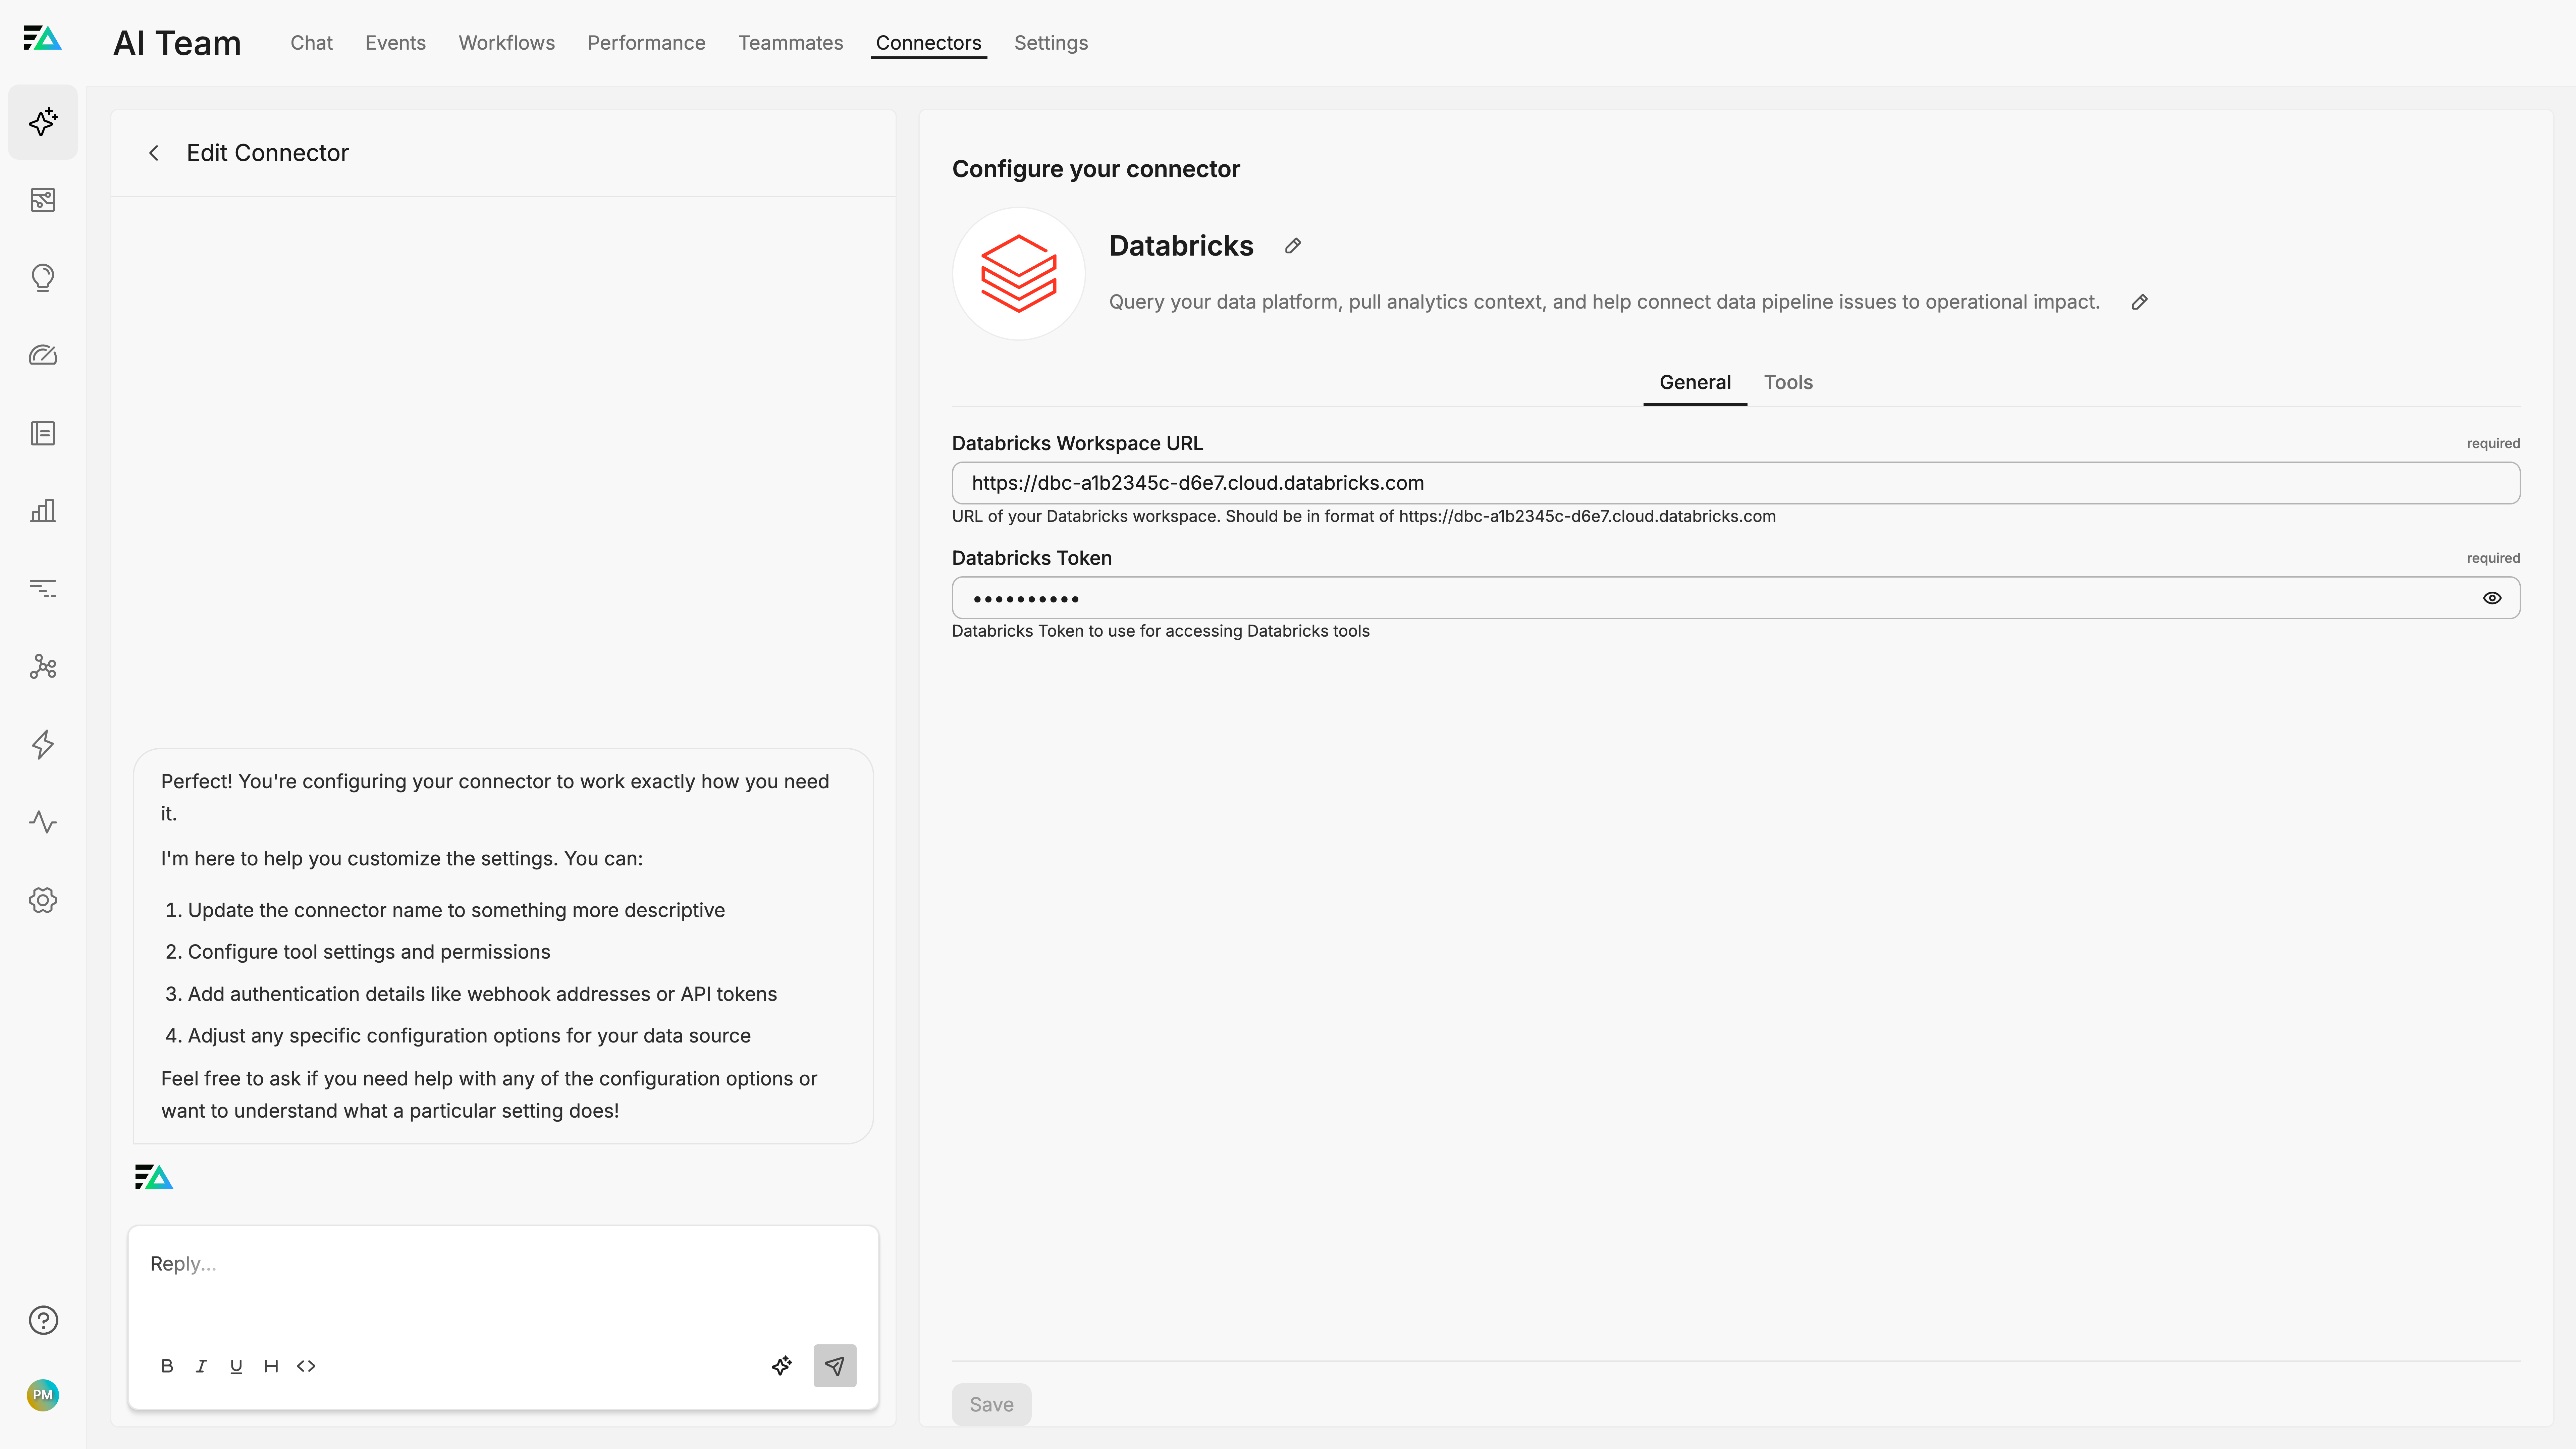
Task: Edit the Databricks connector name
Action: pyautogui.click(x=1293, y=246)
